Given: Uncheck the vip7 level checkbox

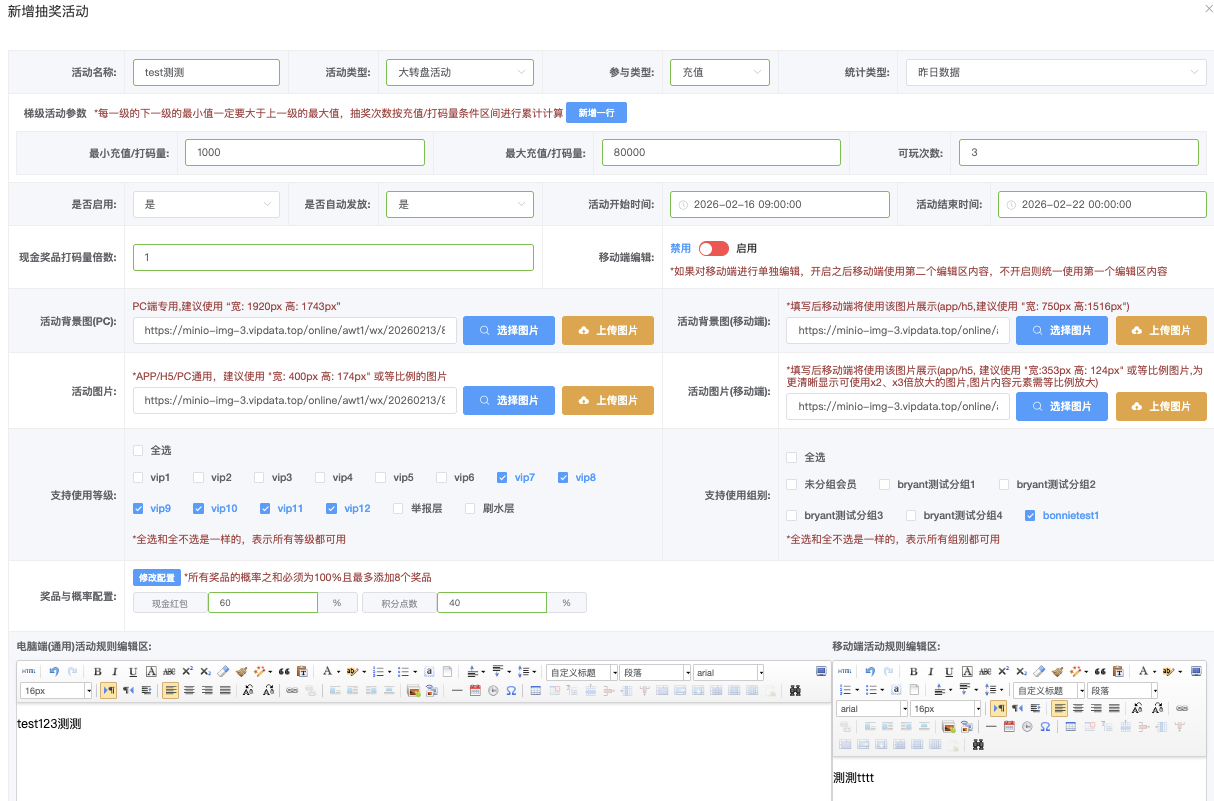Looking at the screenshot, I should (502, 478).
